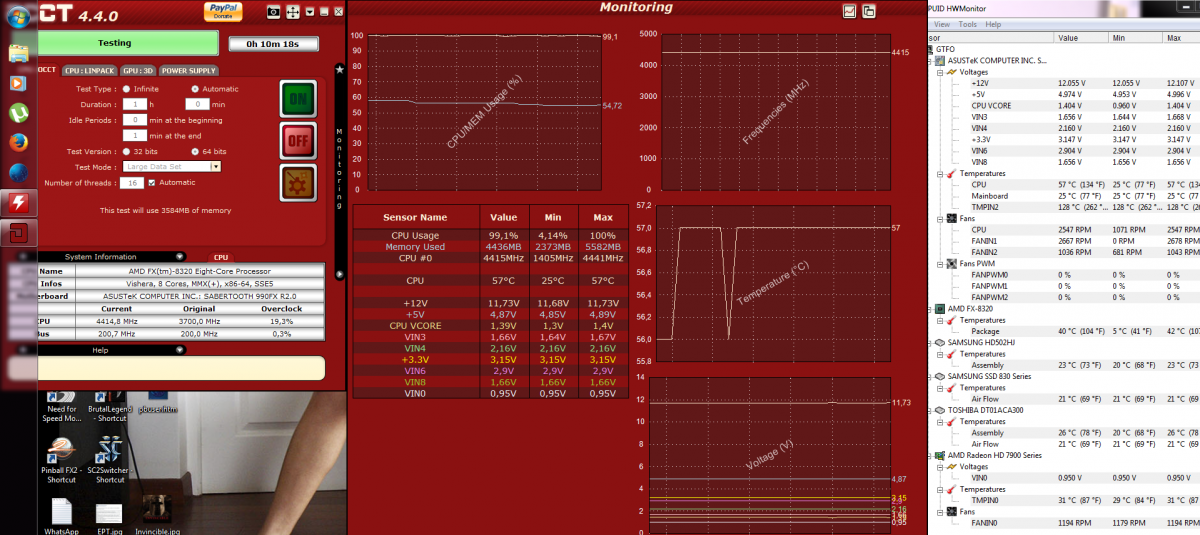
Task: Open the View menu in HWMonitor
Action: [942, 24]
